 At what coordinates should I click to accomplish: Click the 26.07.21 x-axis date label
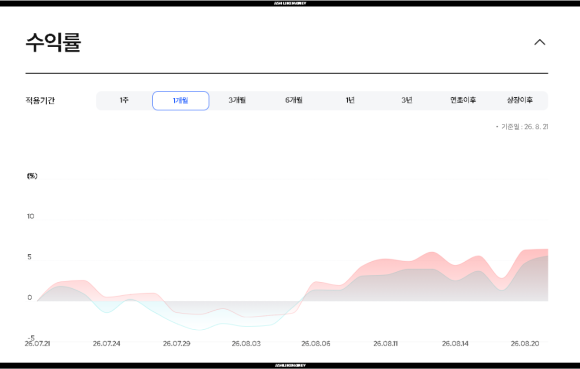[37, 343]
